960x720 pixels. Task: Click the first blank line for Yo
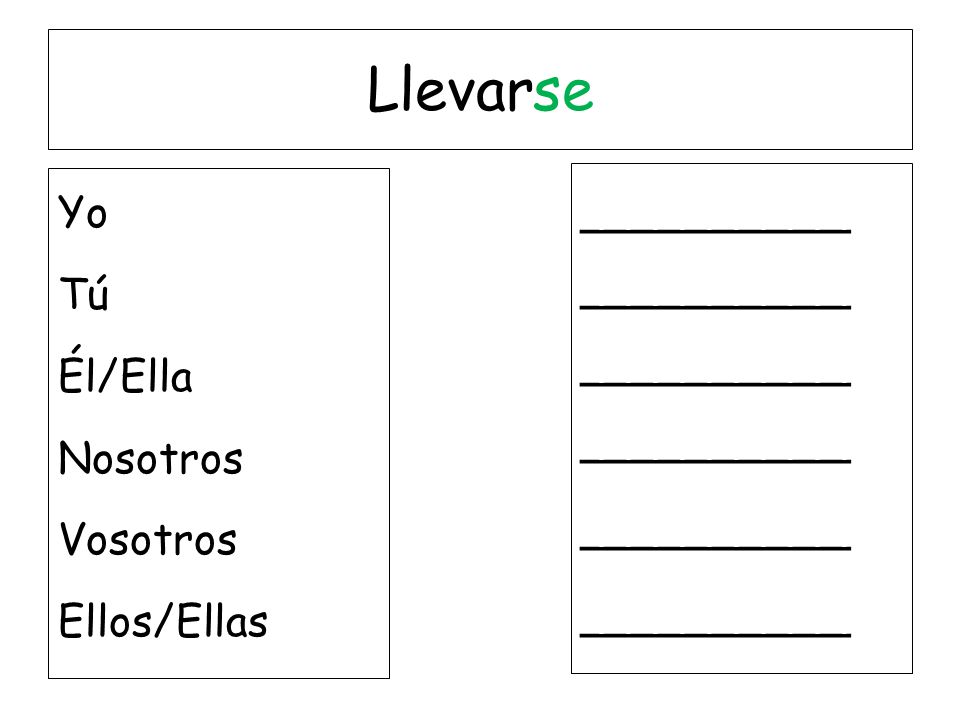click(715, 231)
